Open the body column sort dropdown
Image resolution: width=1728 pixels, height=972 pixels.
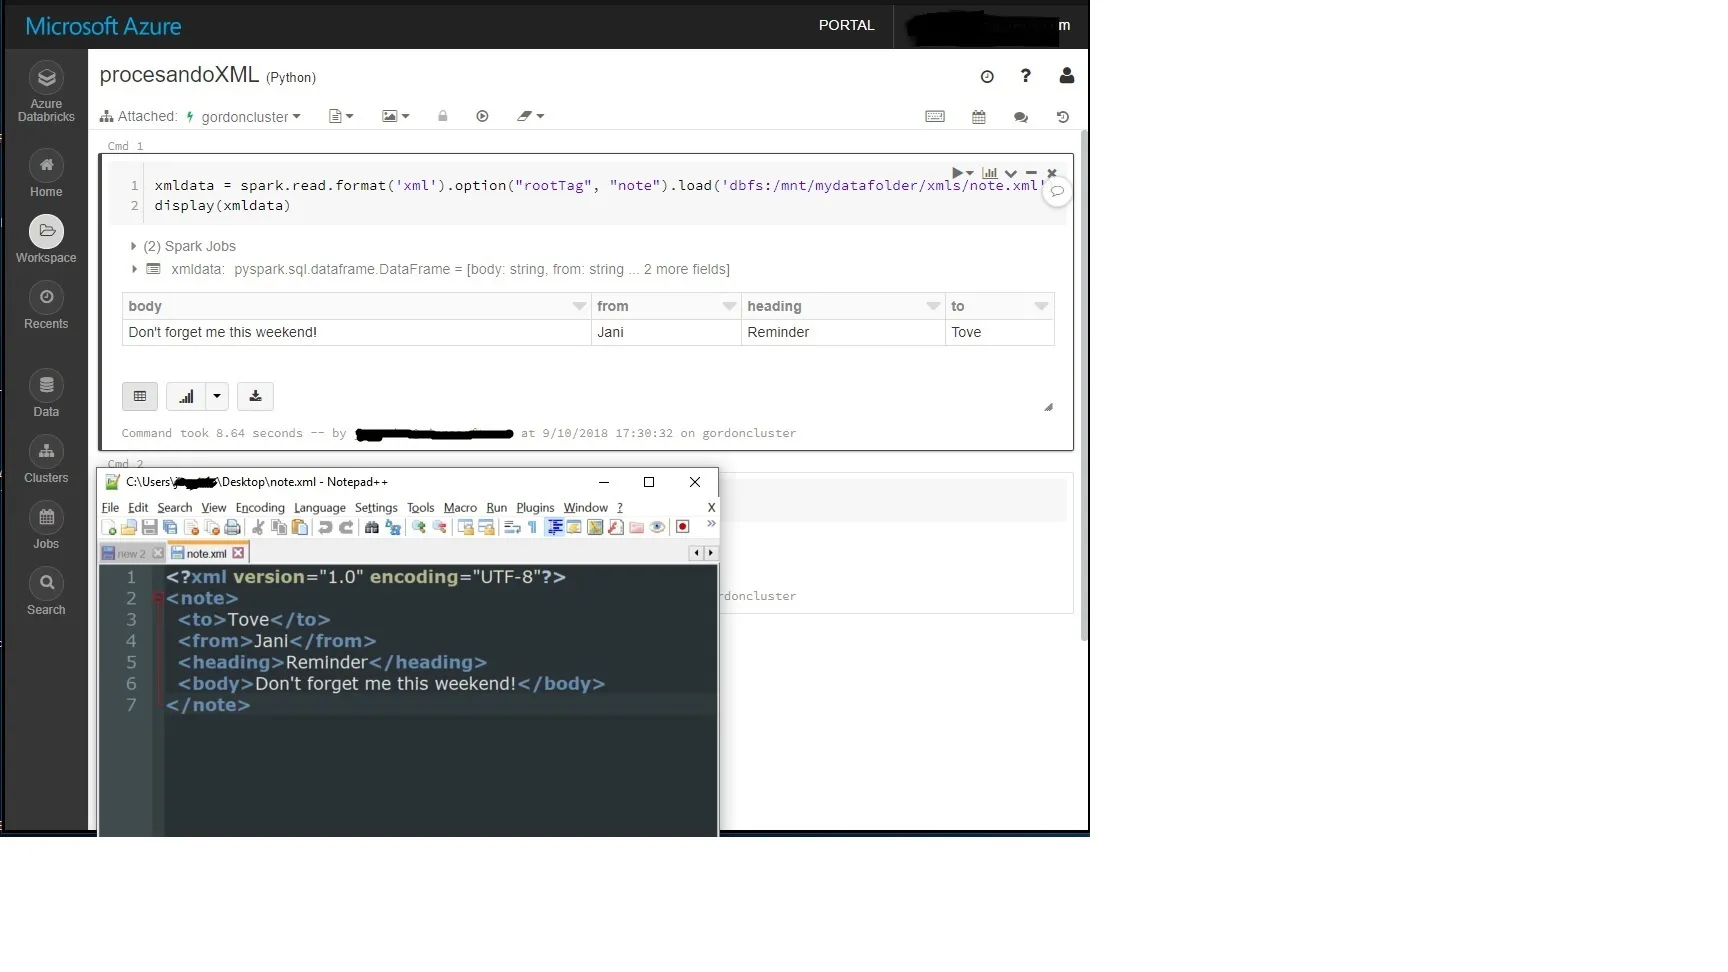(579, 306)
